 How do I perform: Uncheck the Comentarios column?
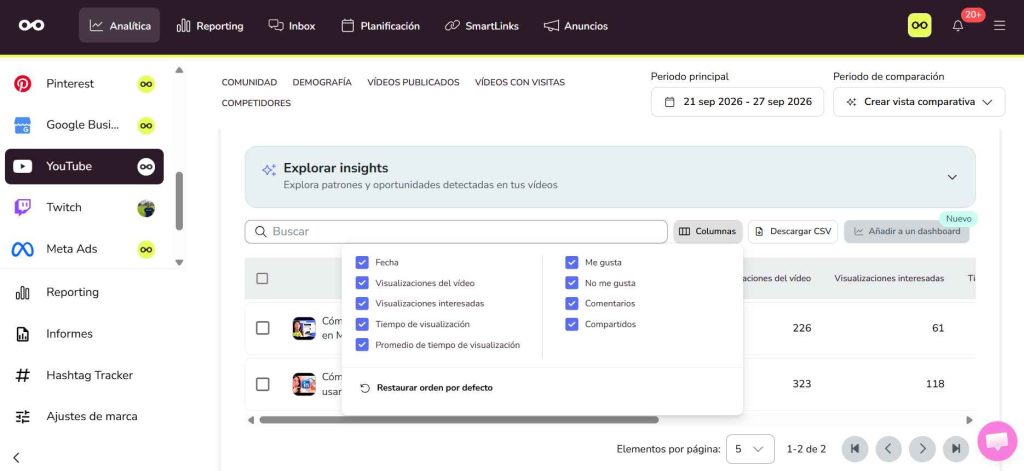(x=572, y=304)
